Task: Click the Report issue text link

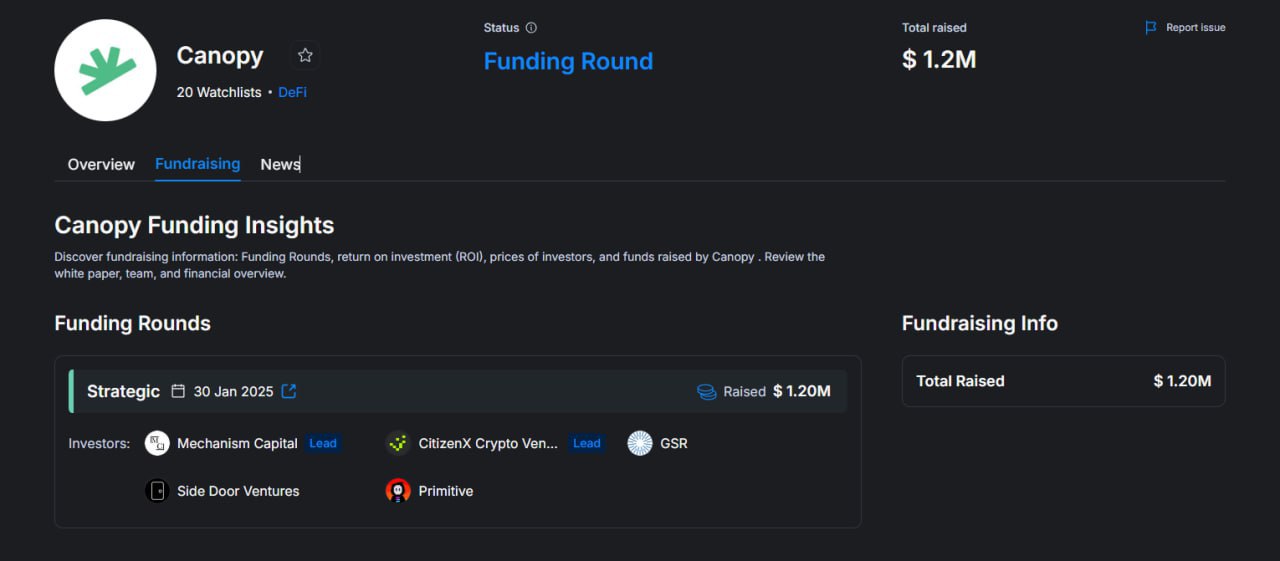Action: (1195, 28)
